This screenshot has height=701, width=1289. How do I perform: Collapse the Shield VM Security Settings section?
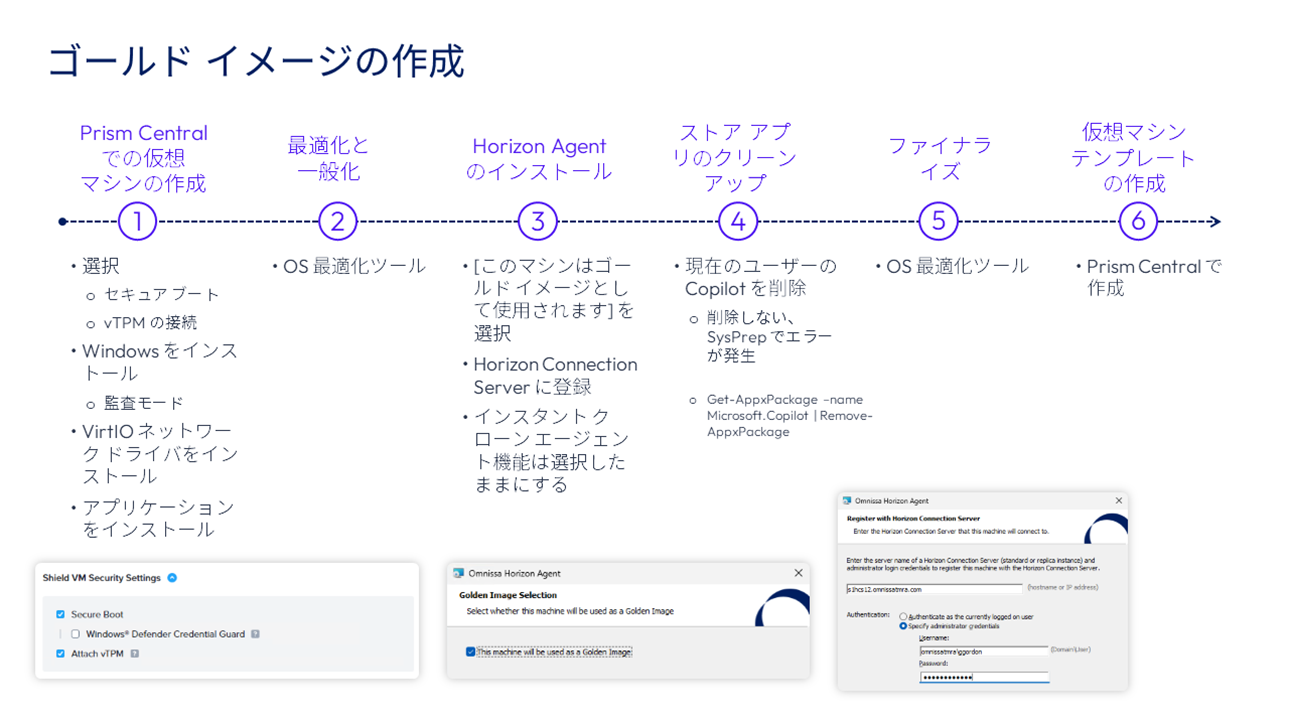(x=172, y=578)
